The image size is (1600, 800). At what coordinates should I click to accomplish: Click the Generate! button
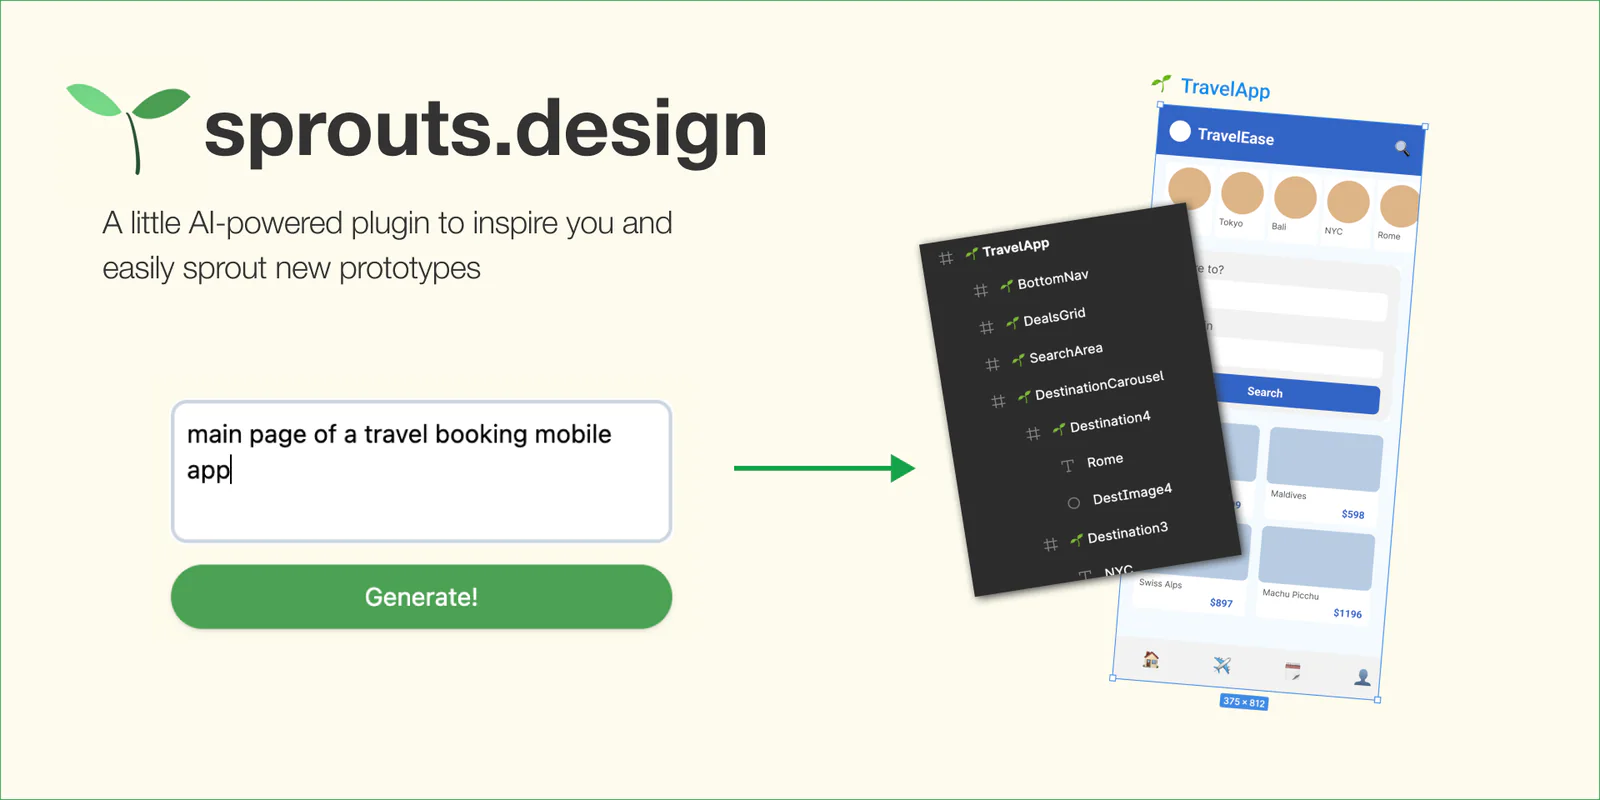(x=421, y=597)
